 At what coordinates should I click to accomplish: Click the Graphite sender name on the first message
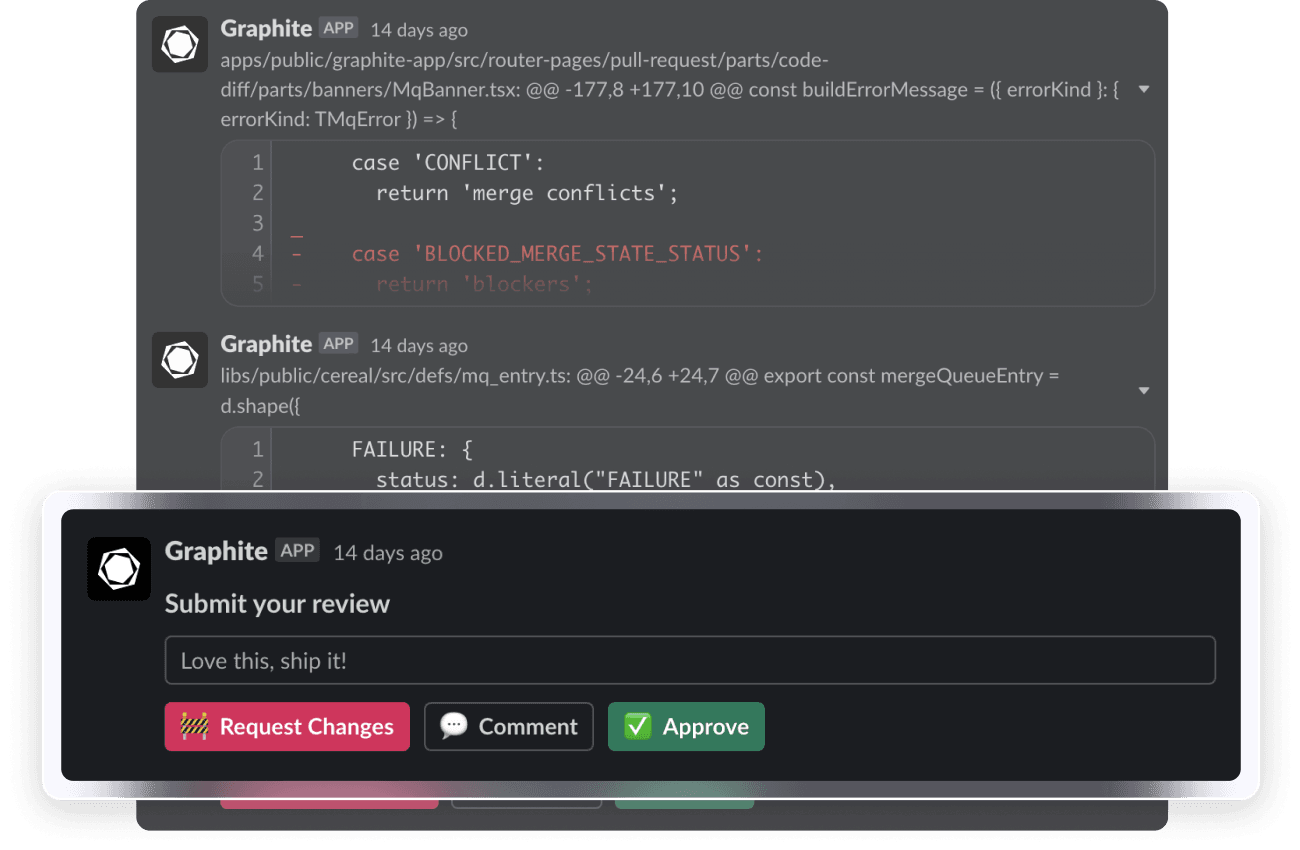pyautogui.click(x=267, y=28)
